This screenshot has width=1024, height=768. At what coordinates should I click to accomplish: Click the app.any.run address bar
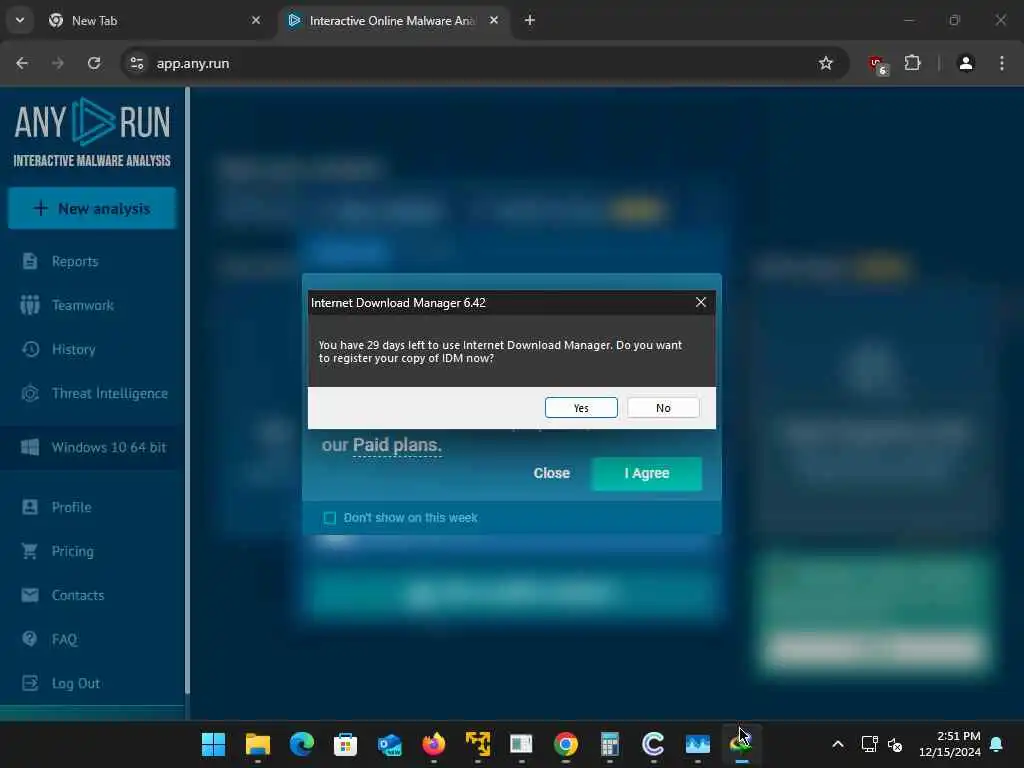(483, 63)
